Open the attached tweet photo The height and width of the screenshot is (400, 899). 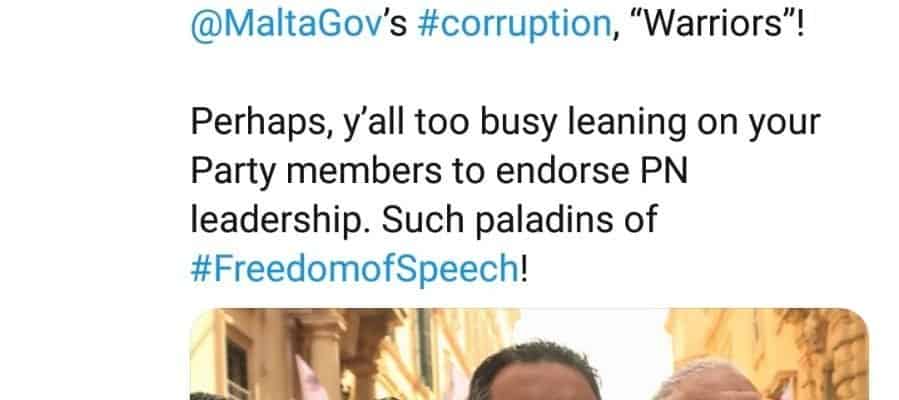(529, 354)
